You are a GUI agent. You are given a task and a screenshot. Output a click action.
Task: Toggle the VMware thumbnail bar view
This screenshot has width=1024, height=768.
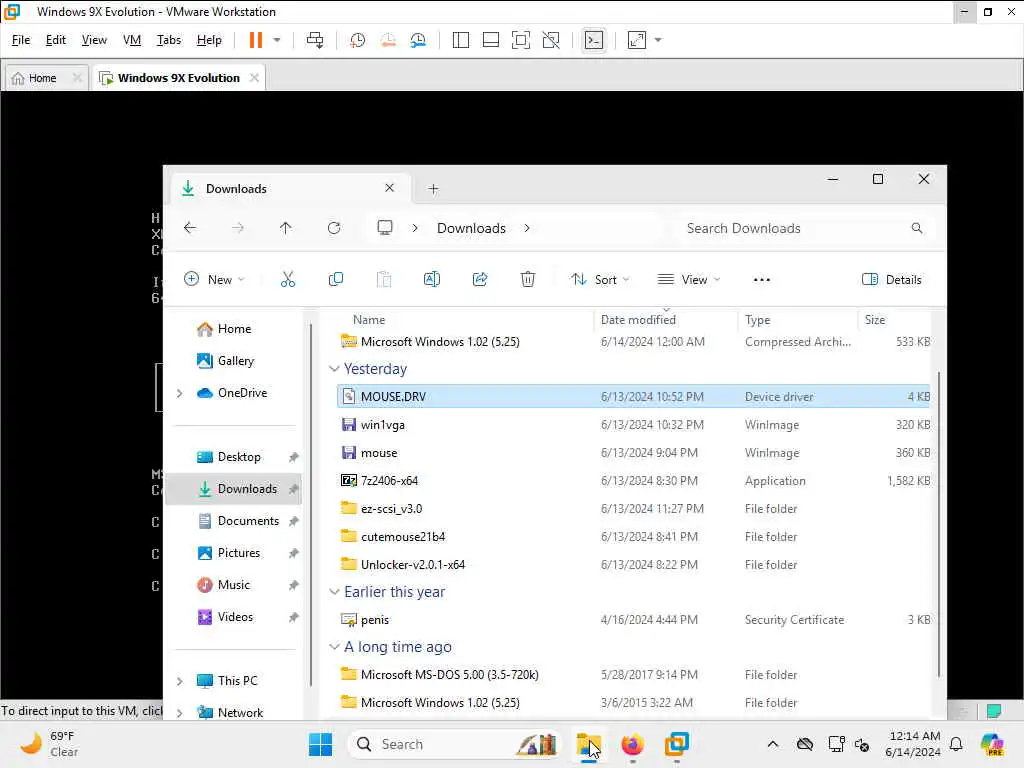click(490, 40)
